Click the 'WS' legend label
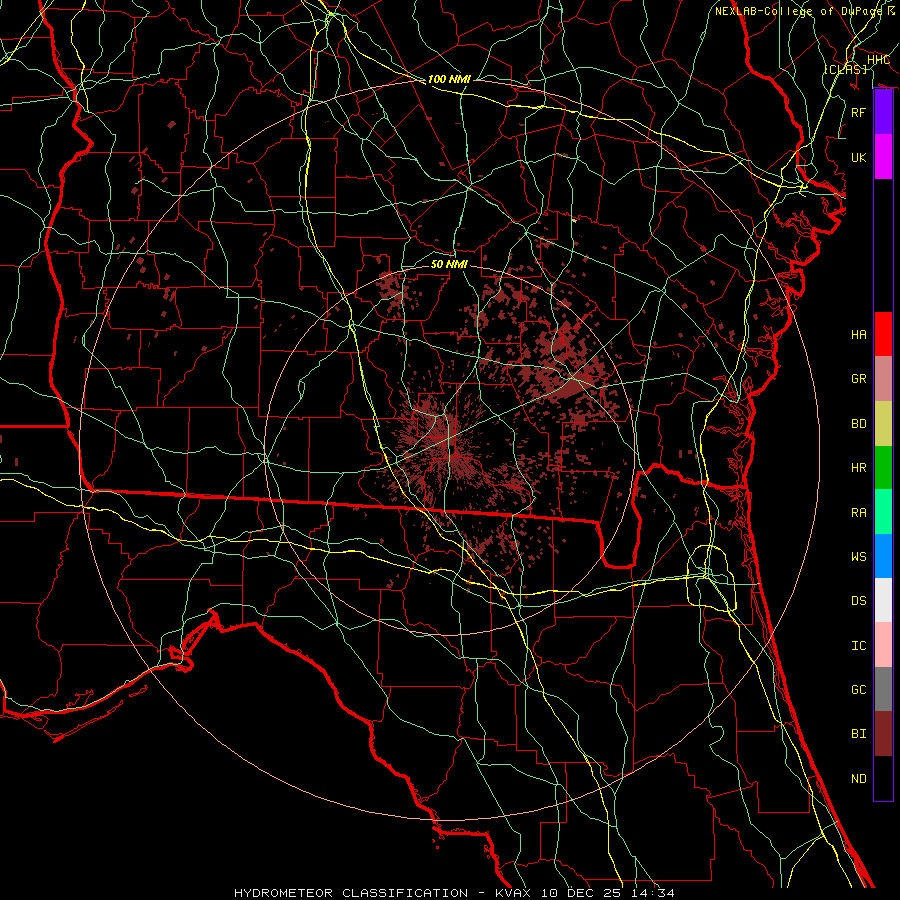The height and width of the screenshot is (900, 900). click(x=859, y=556)
